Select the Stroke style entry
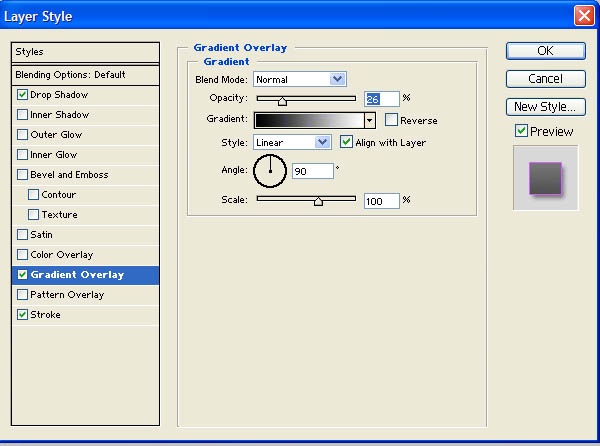600x446 pixels. tap(46, 315)
